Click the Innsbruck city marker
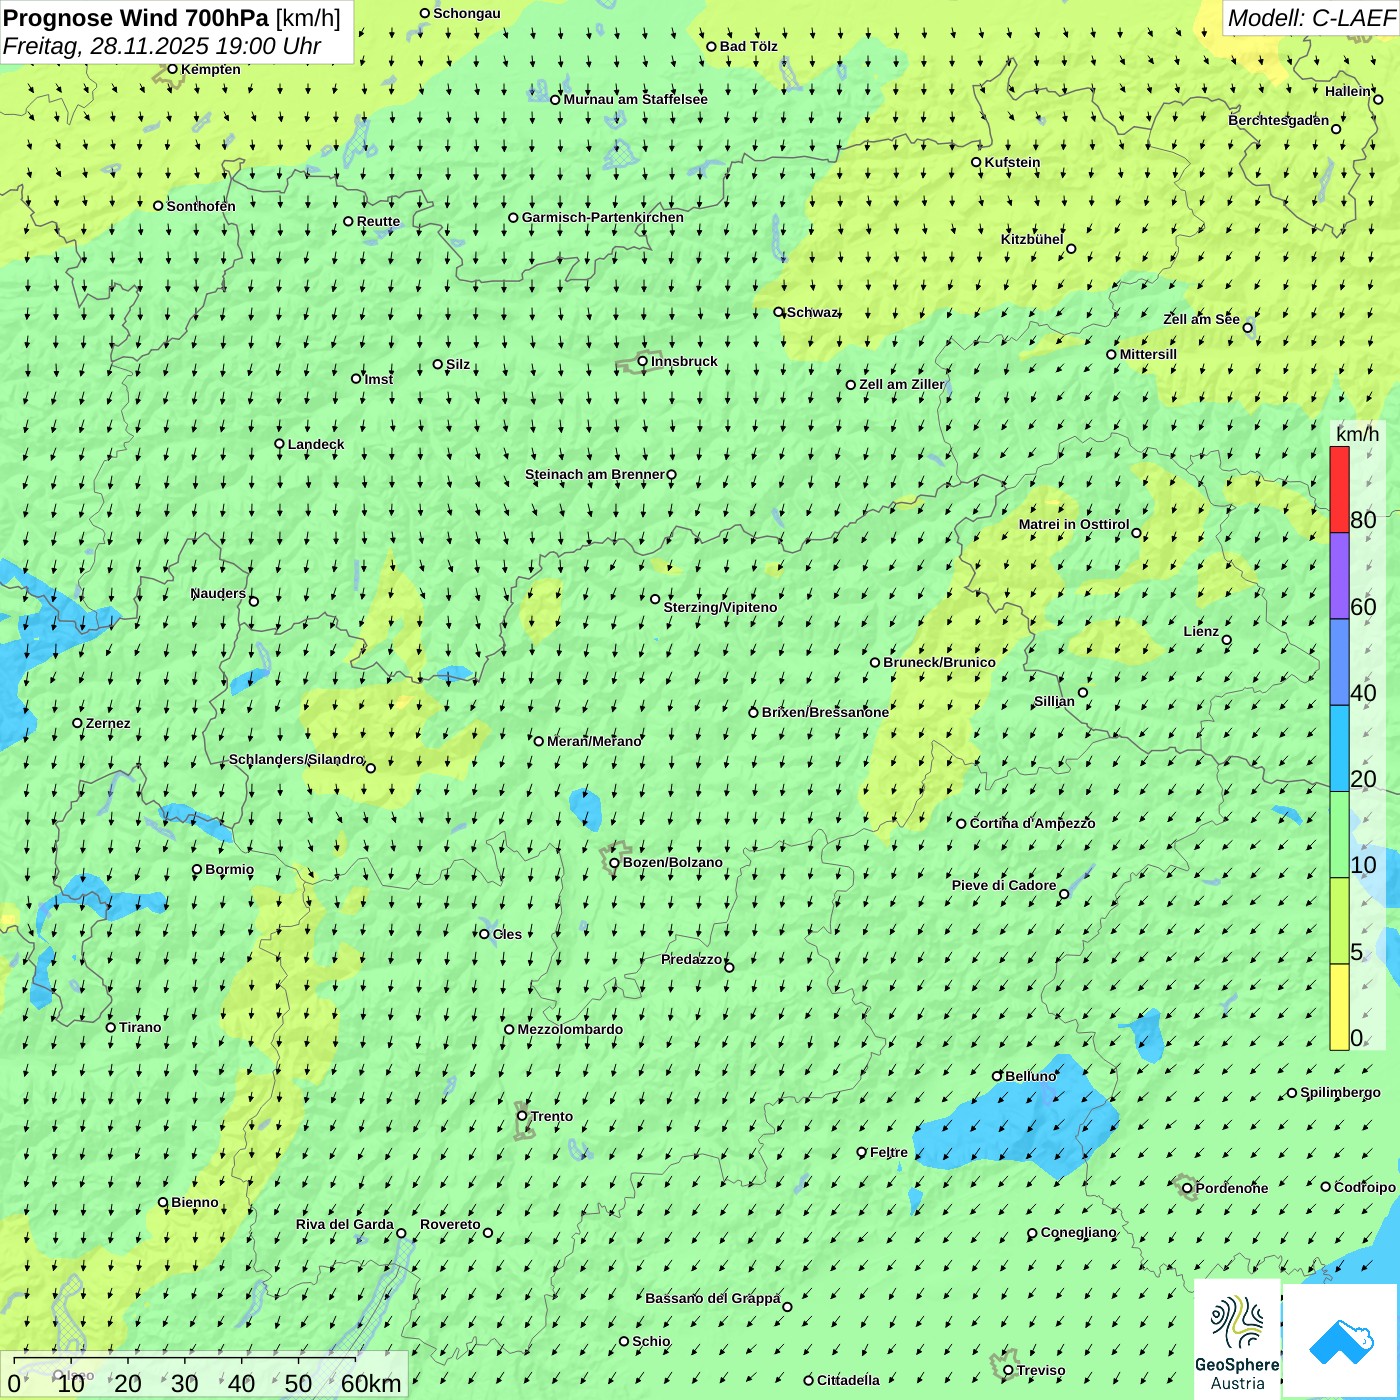 (x=643, y=361)
